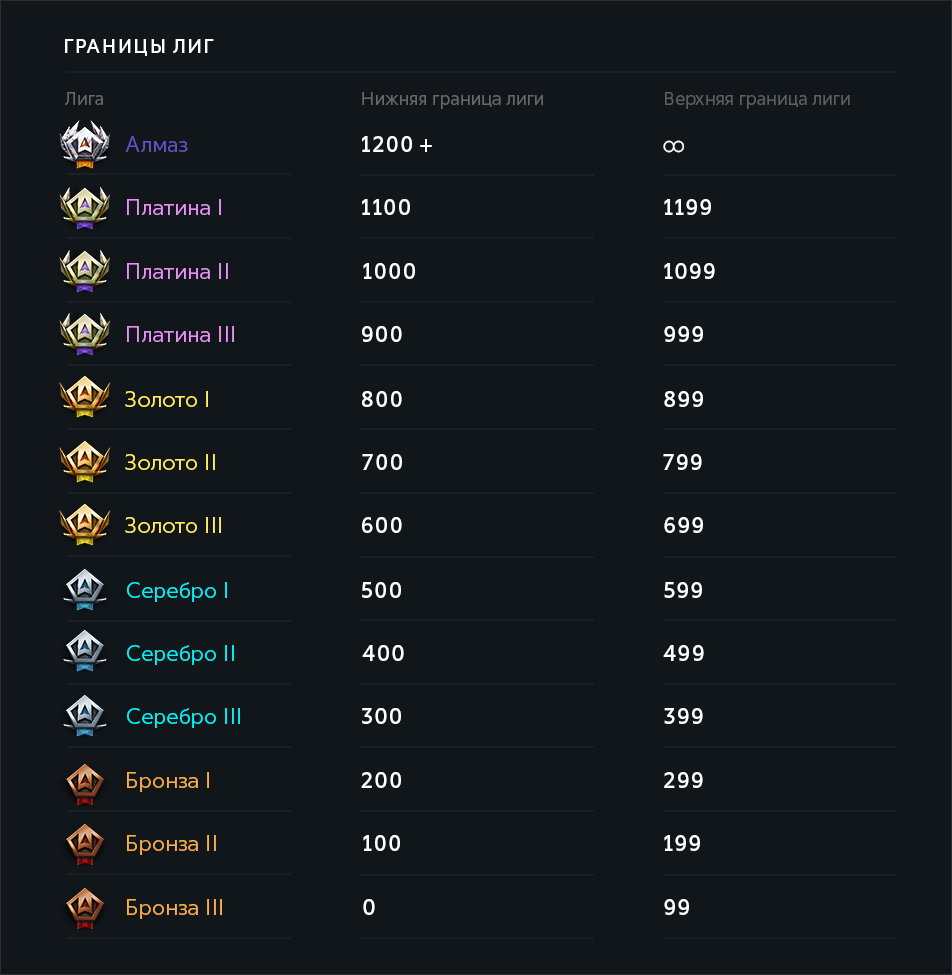Select the Серебро II league name
The width and height of the screenshot is (952, 975).
(x=181, y=654)
